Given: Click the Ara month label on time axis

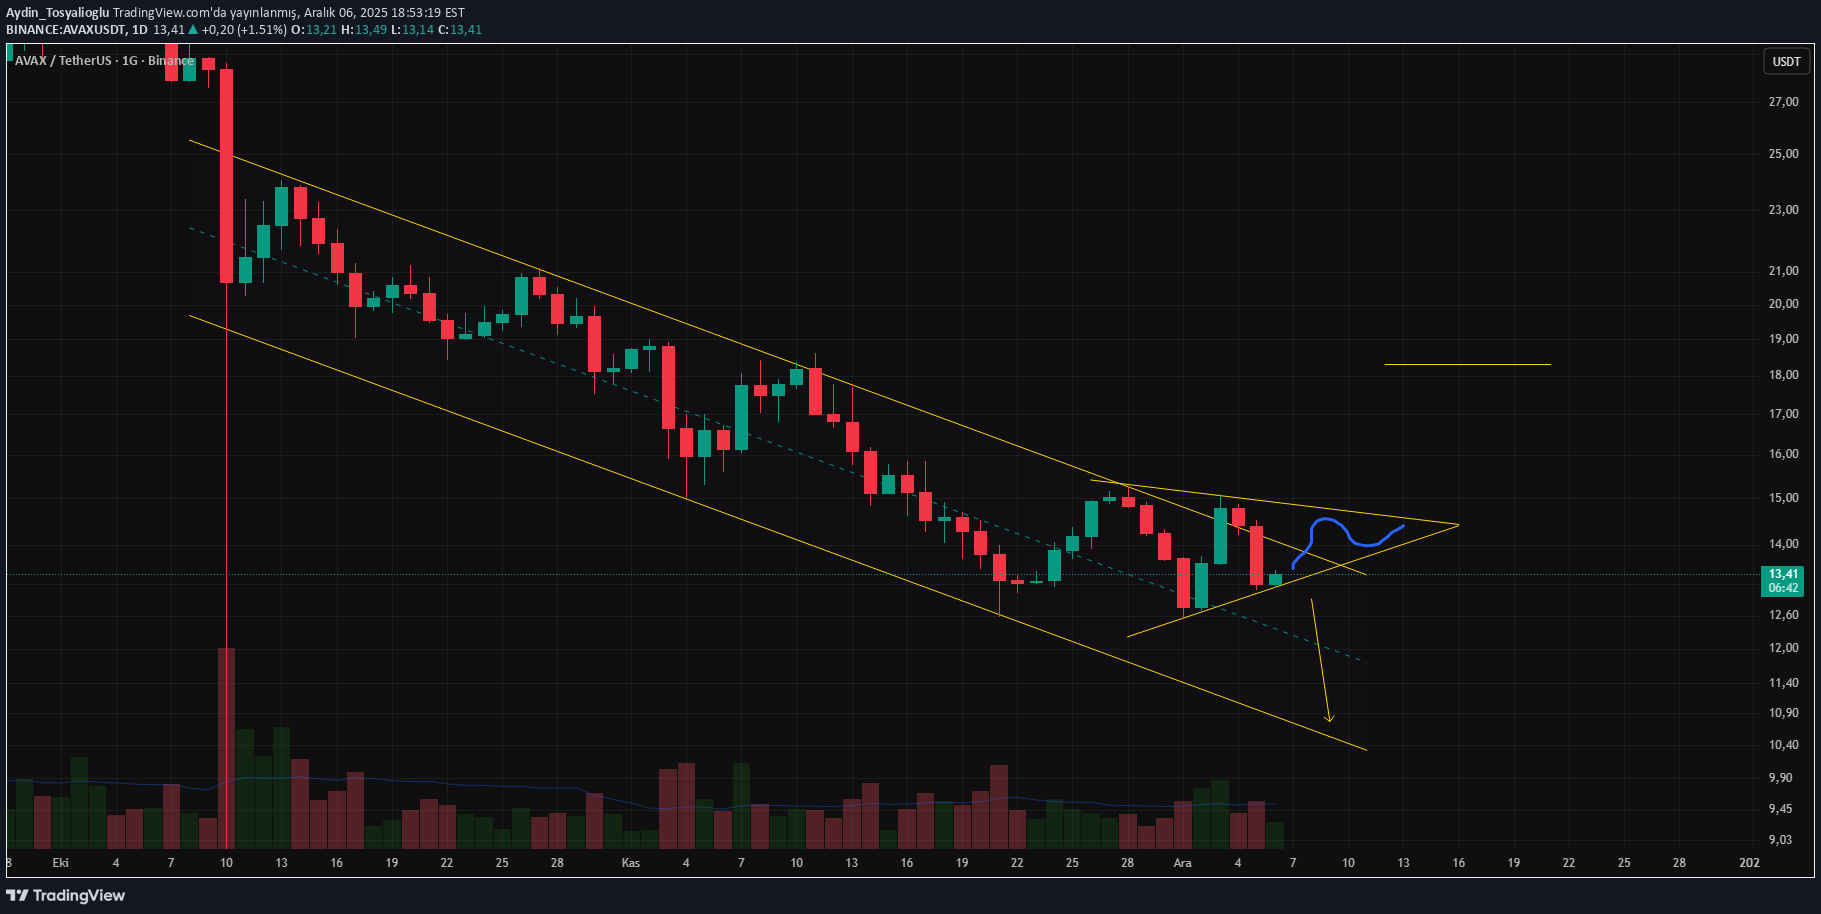Looking at the screenshot, I should (x=1182, y=863).
